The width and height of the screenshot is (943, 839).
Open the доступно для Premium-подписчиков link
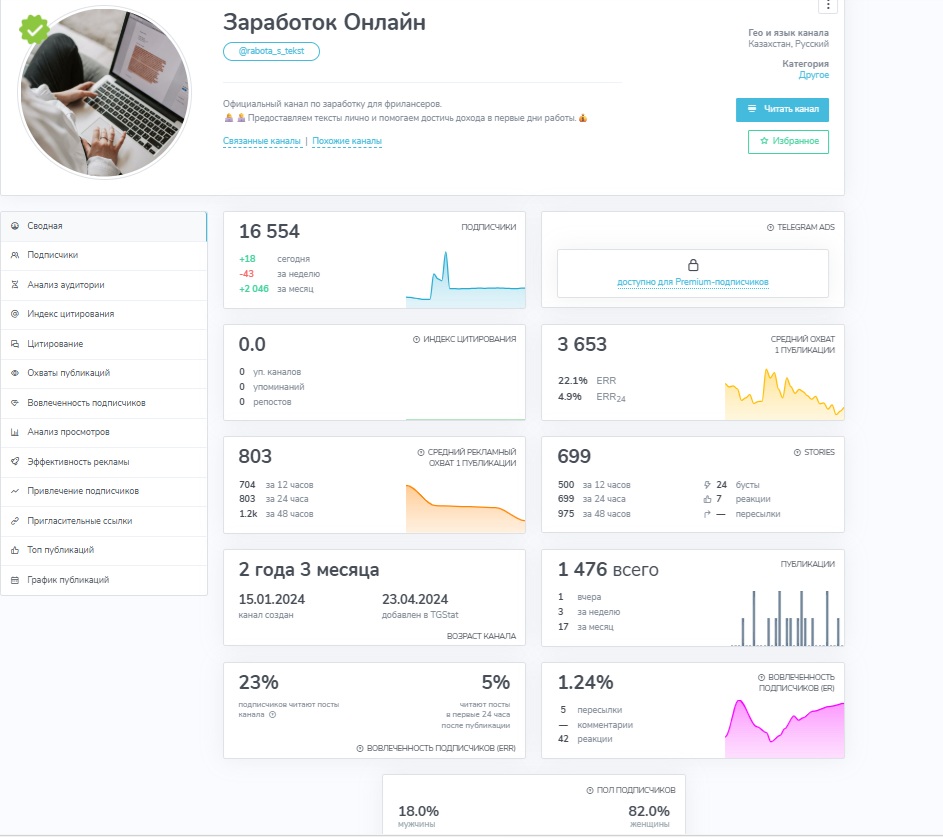(x=693, y=282)
